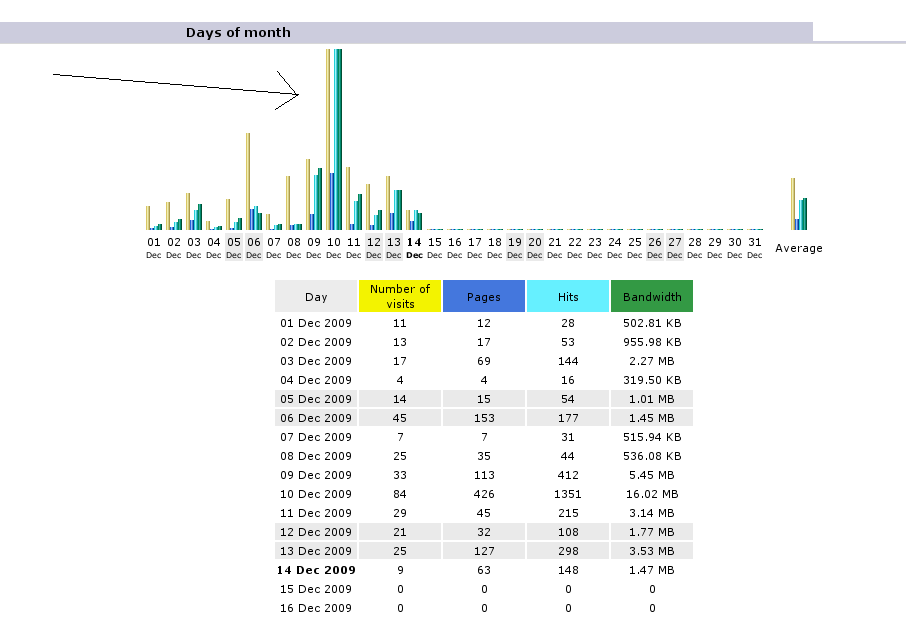Click the 69 pages value
The width and height of the screenshot is (906, 617).
coord(484,361)
